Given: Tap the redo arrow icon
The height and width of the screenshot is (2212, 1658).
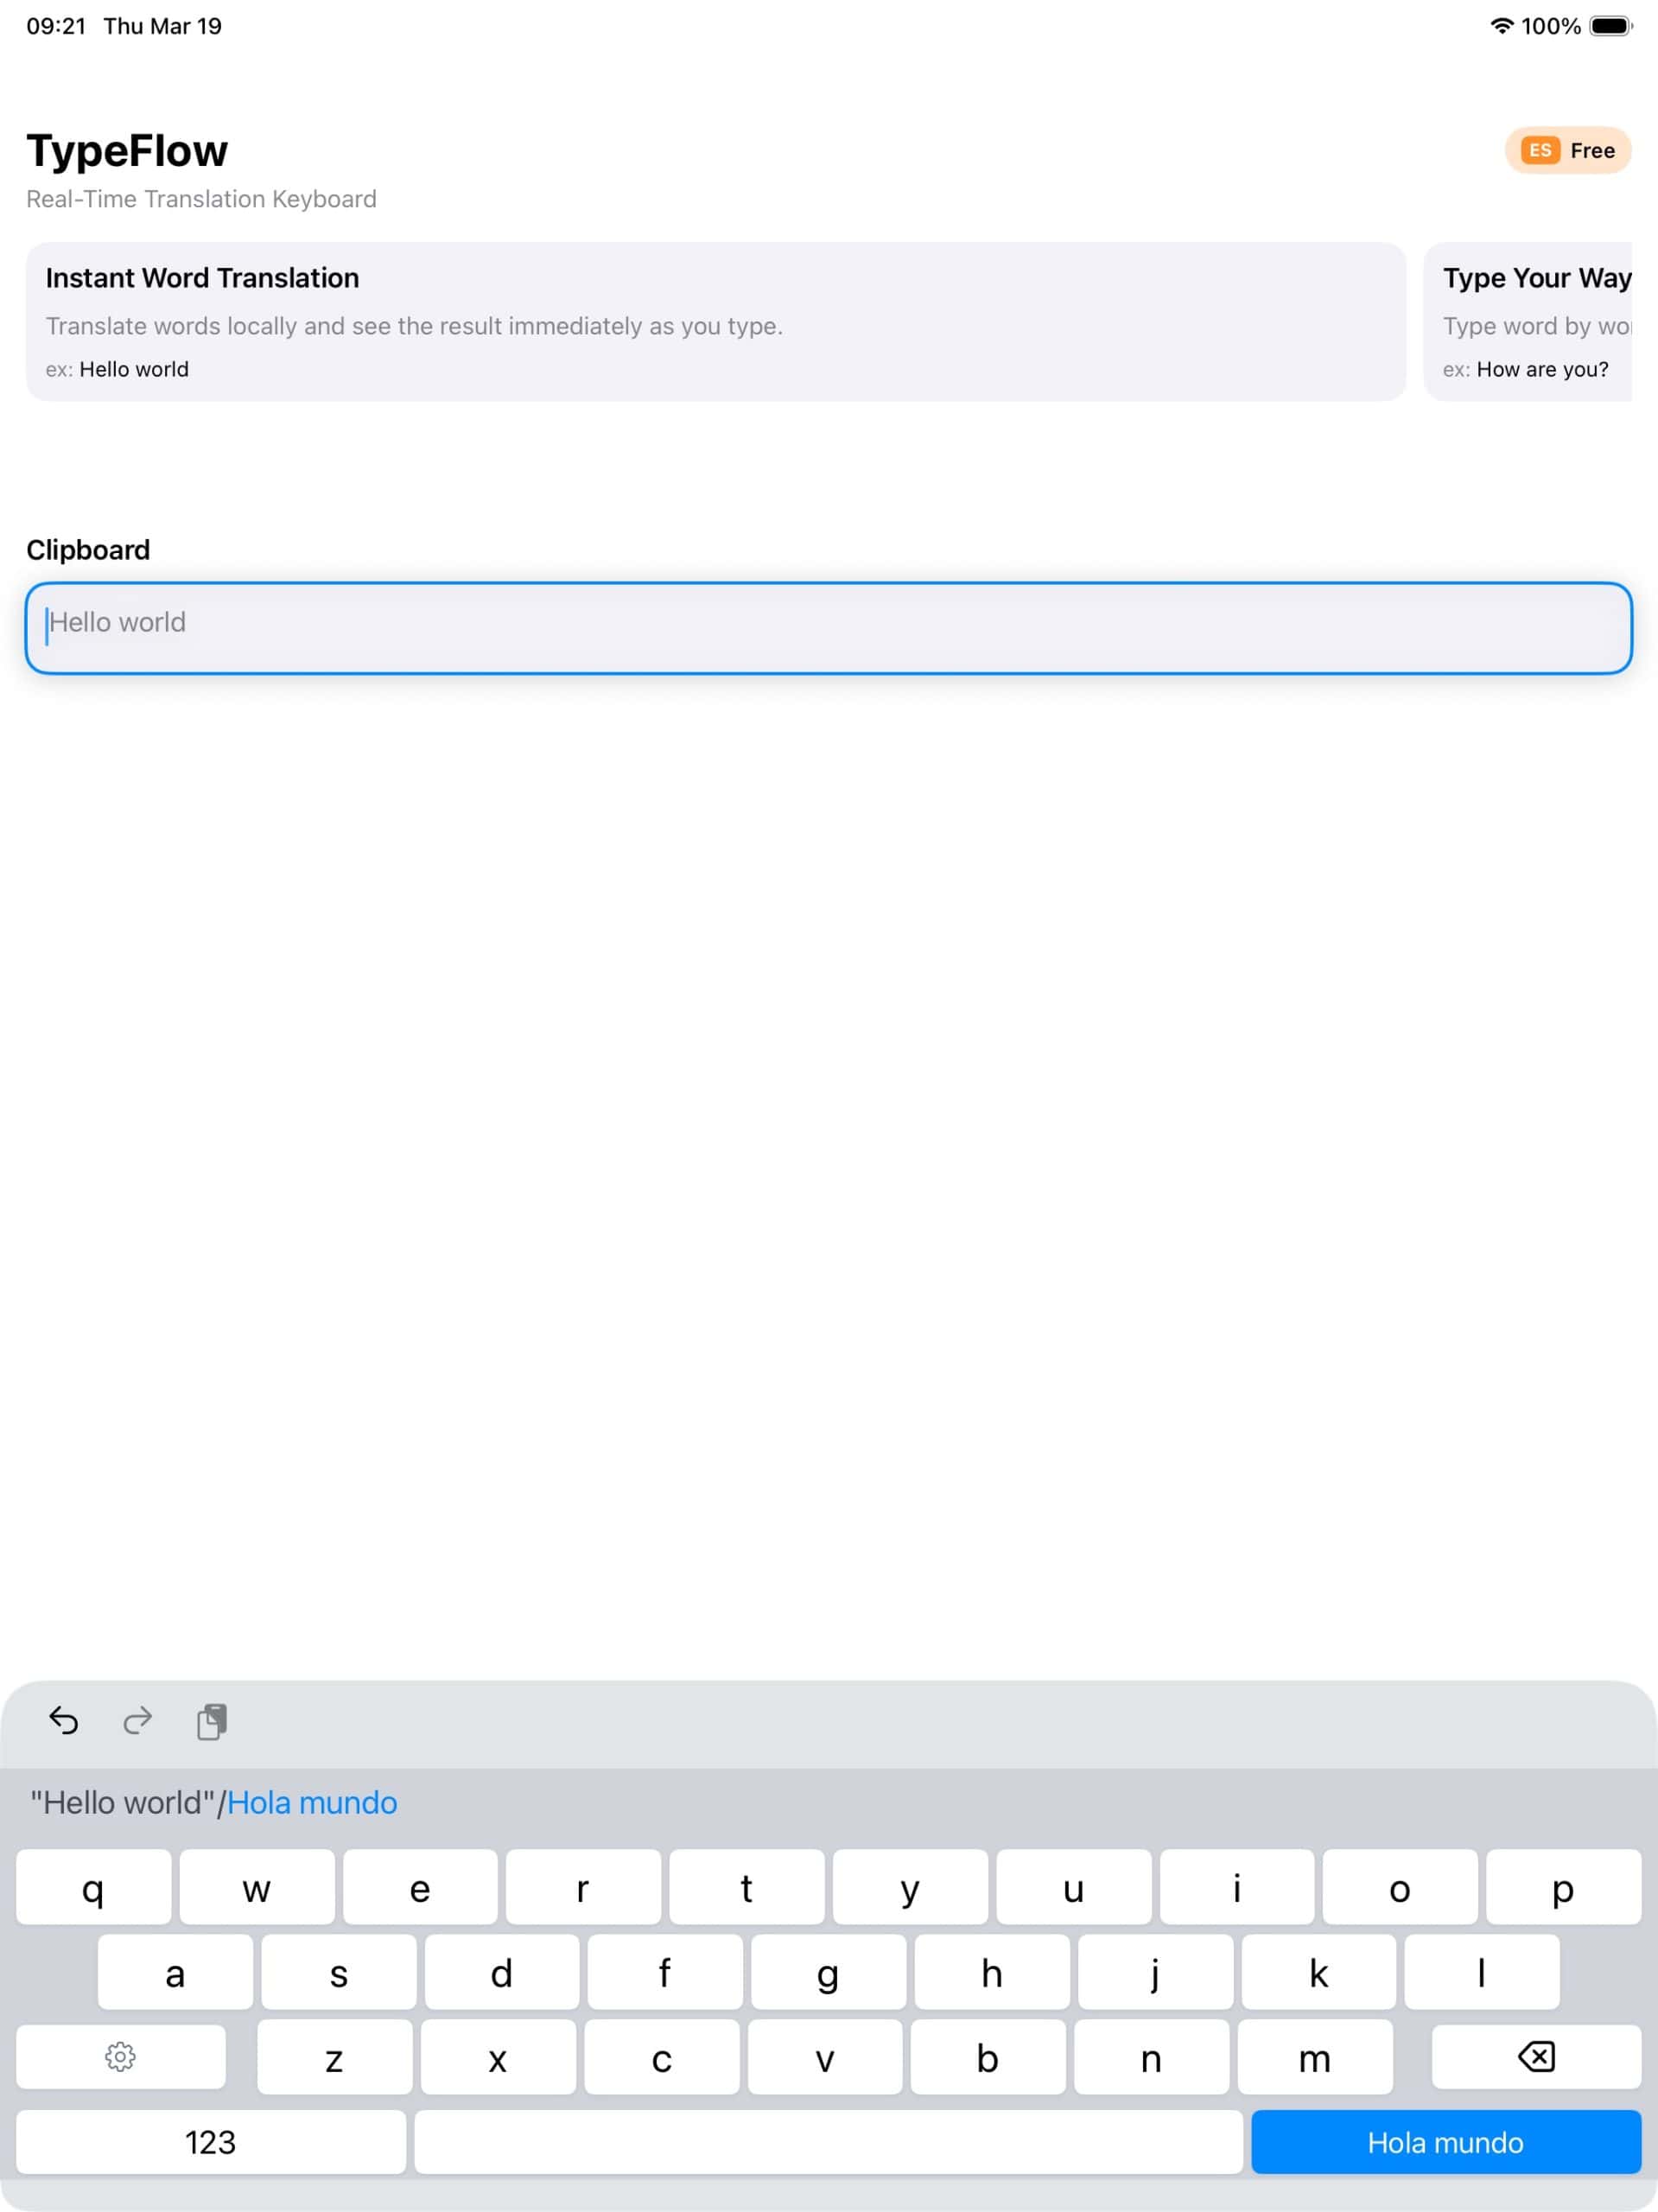Looking at the screenshot, I should point(137,1720).
